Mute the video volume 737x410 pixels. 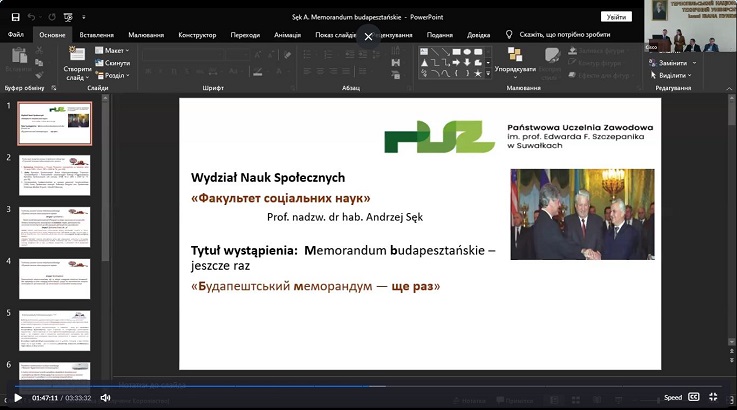click(105, 397)
